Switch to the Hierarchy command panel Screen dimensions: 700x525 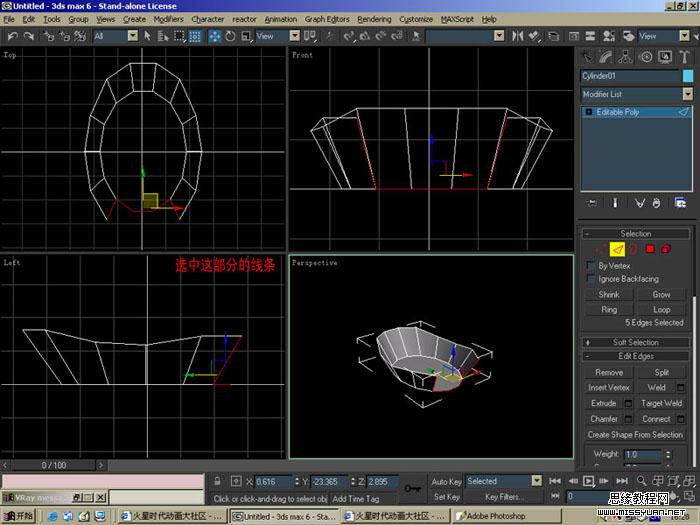(x=625, y=57)
